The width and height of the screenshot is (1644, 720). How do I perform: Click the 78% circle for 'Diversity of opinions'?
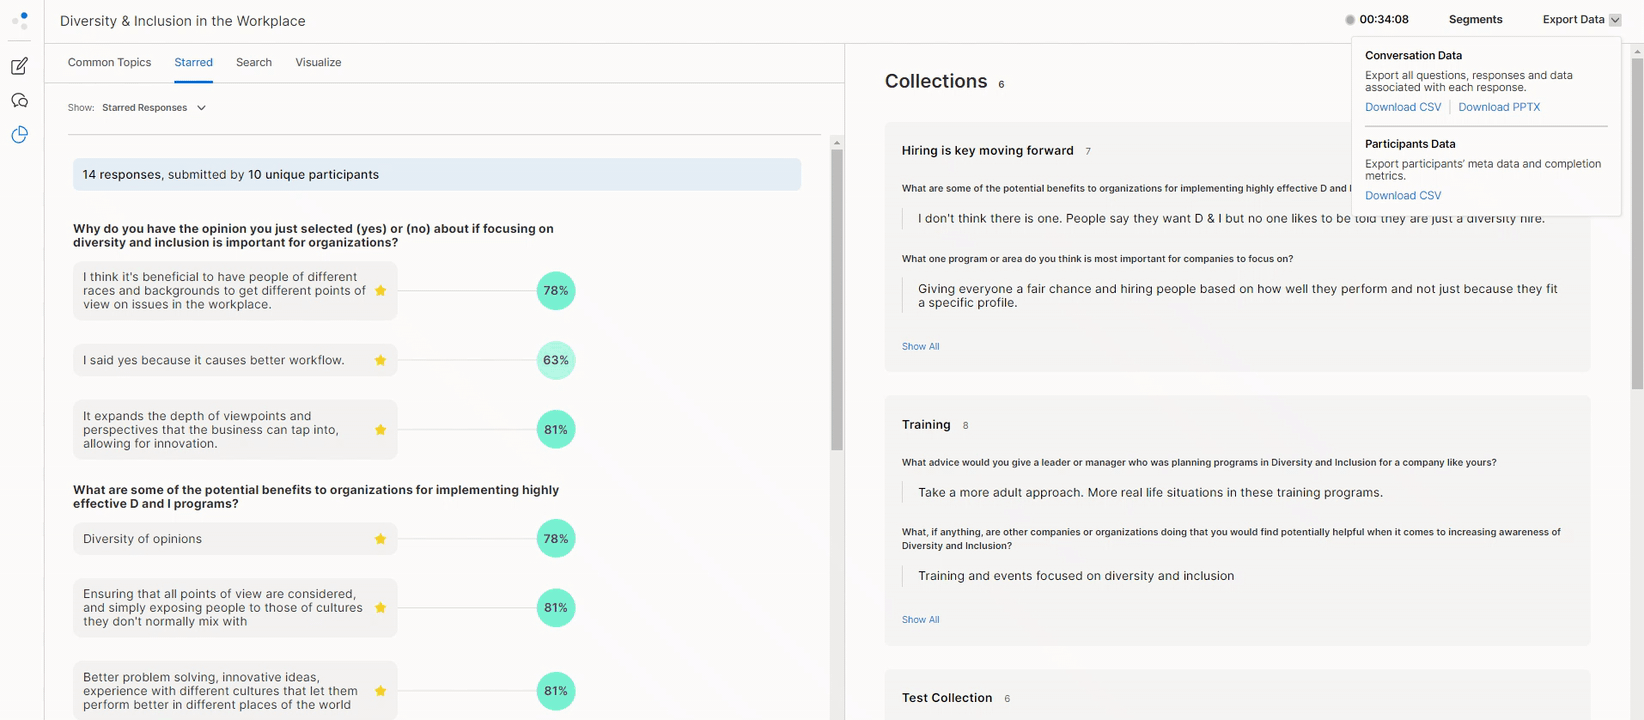[x=556, y=539]
